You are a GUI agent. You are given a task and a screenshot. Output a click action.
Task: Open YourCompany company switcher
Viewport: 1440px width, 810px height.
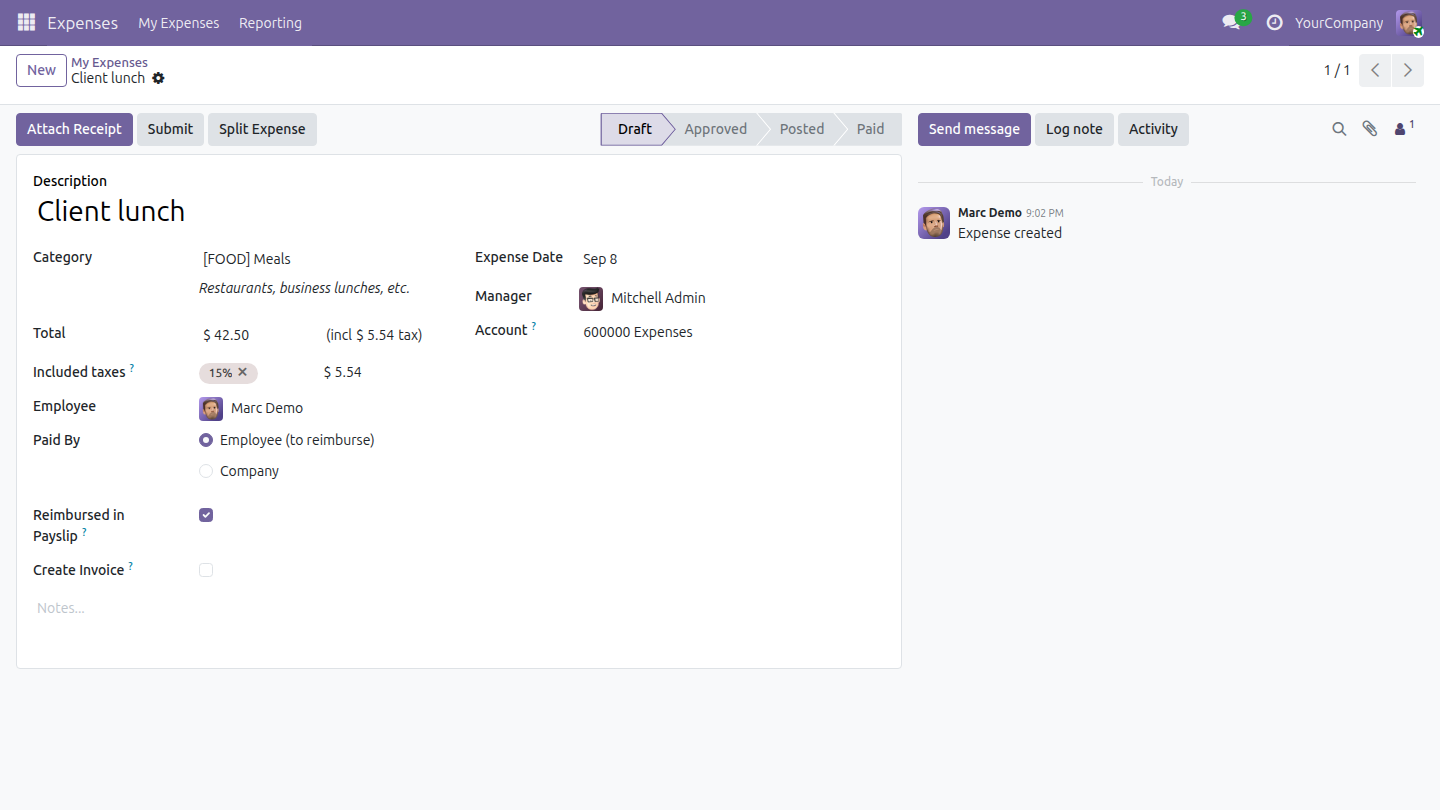tap(1339, 22)
